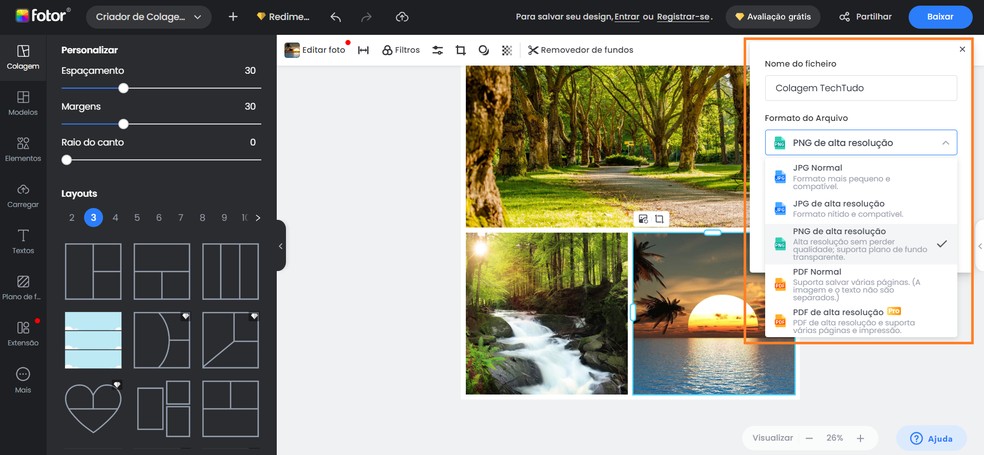
Task: Click the Partilhar button
Action: pyautogui.click(x=865, y=17)
